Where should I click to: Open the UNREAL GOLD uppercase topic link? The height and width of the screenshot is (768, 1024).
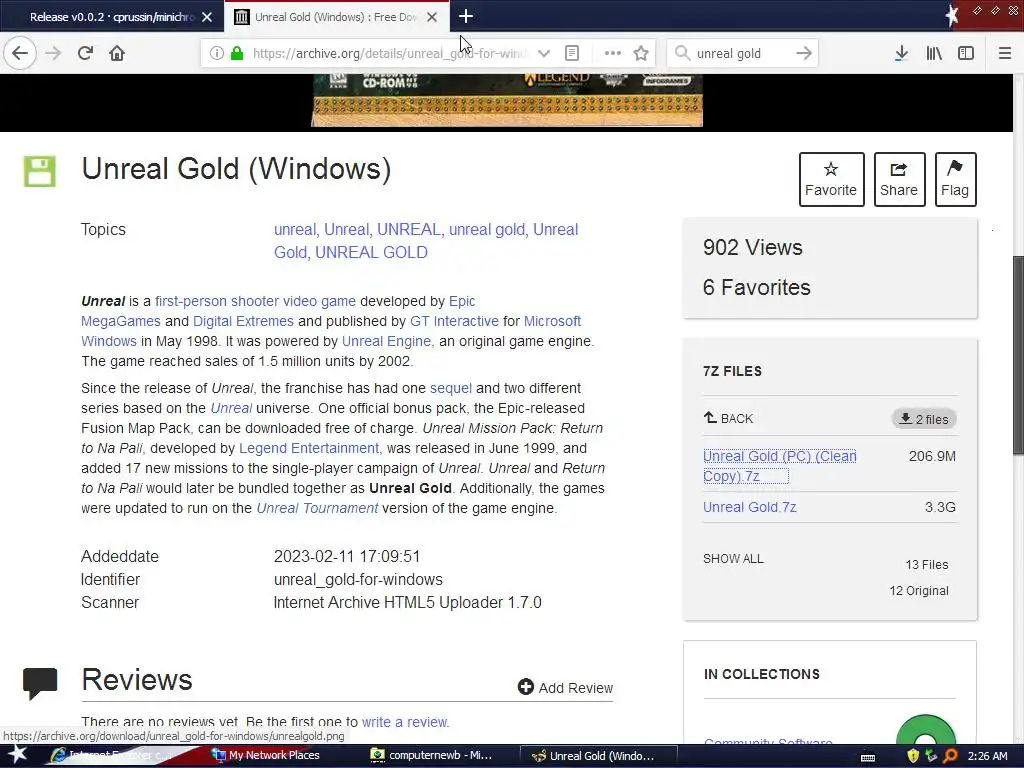(371, 253)
